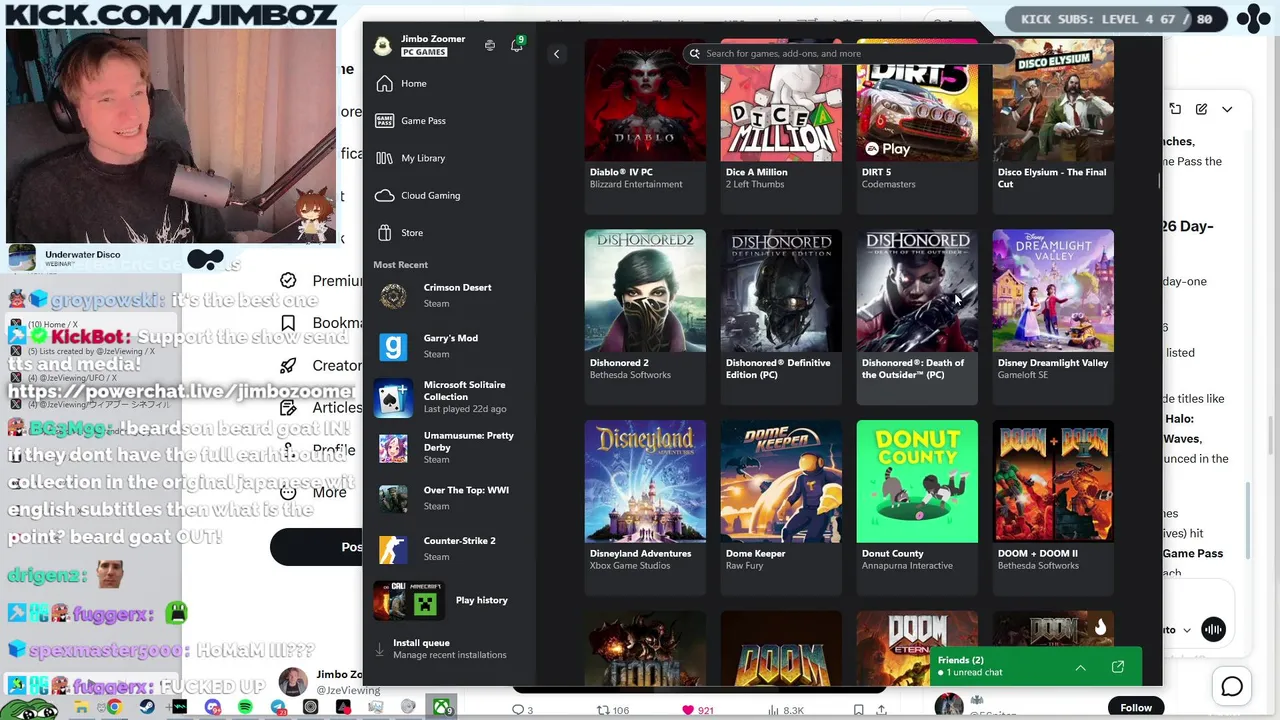Open Play history in sidebar

point(448,600)
